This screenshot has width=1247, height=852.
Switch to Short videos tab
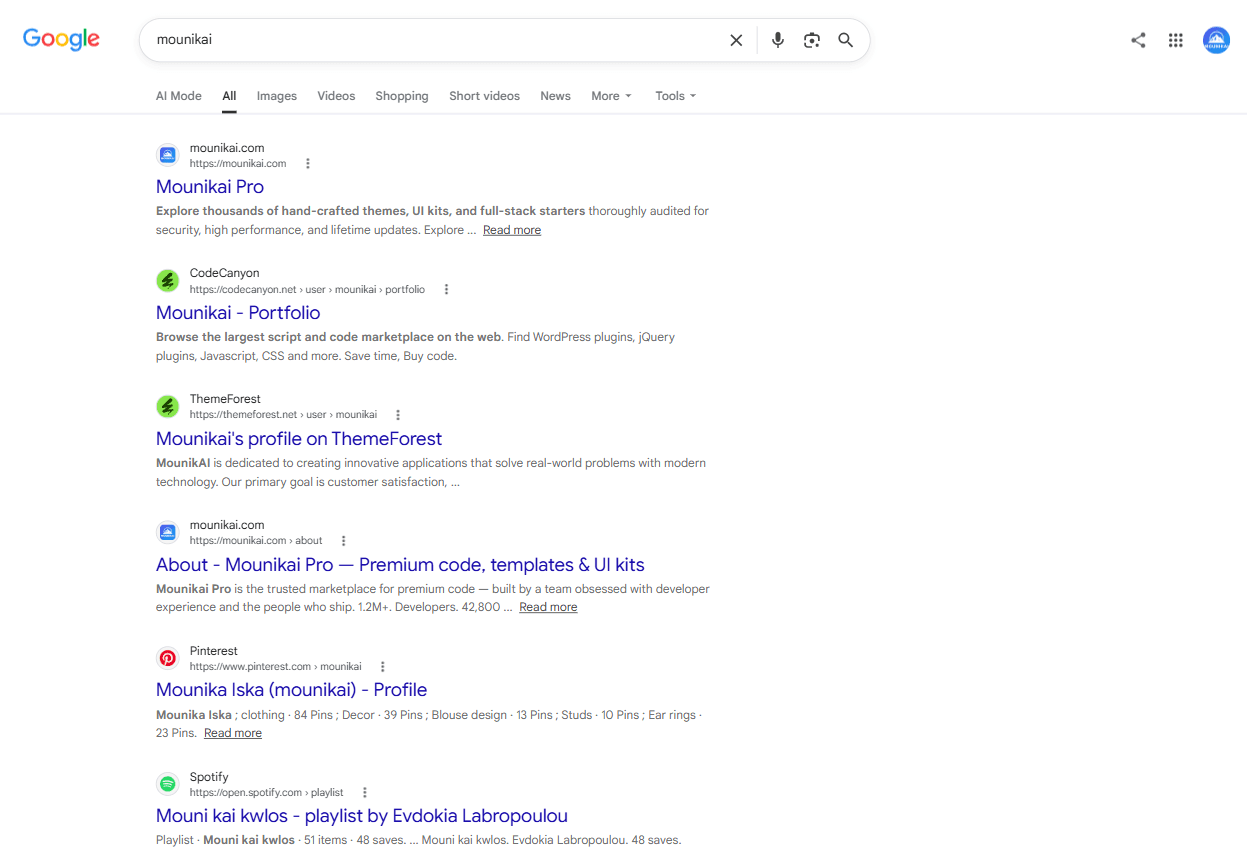[484, 96]
